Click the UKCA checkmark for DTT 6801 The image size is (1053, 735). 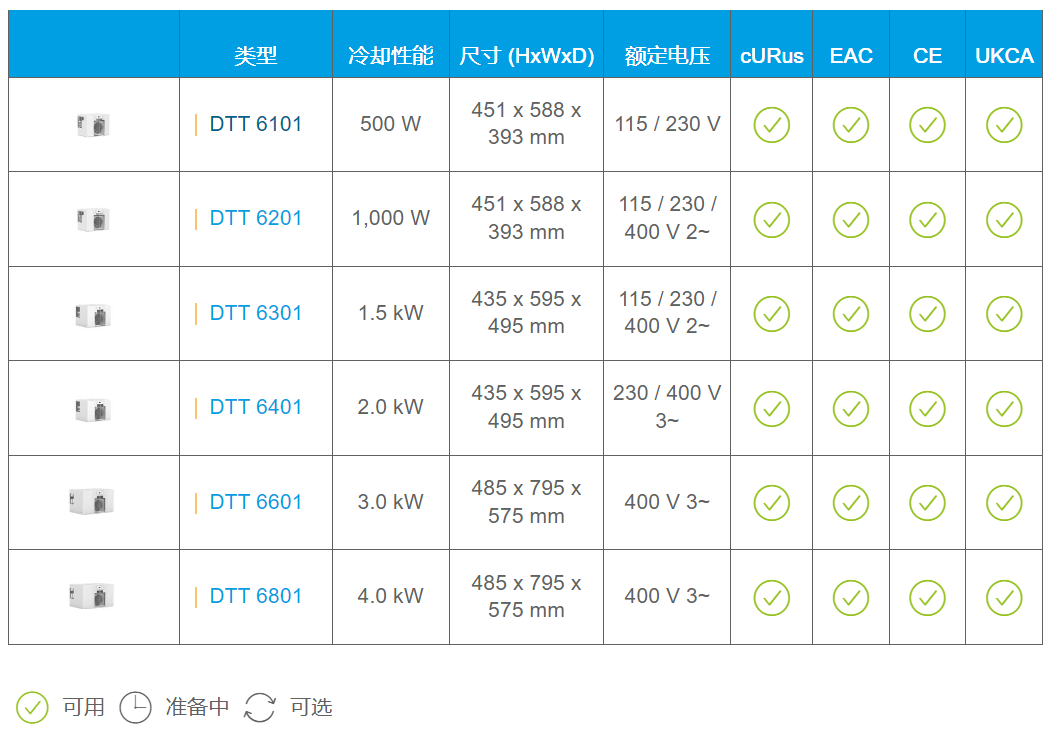(1004, 597)
